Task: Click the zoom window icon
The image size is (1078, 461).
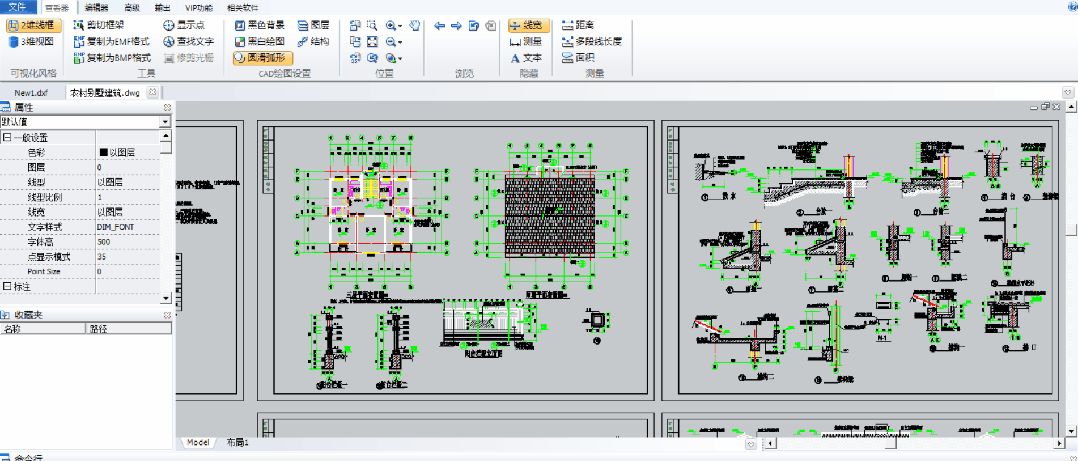Action: pyautogui.click(x=372, y=25)
